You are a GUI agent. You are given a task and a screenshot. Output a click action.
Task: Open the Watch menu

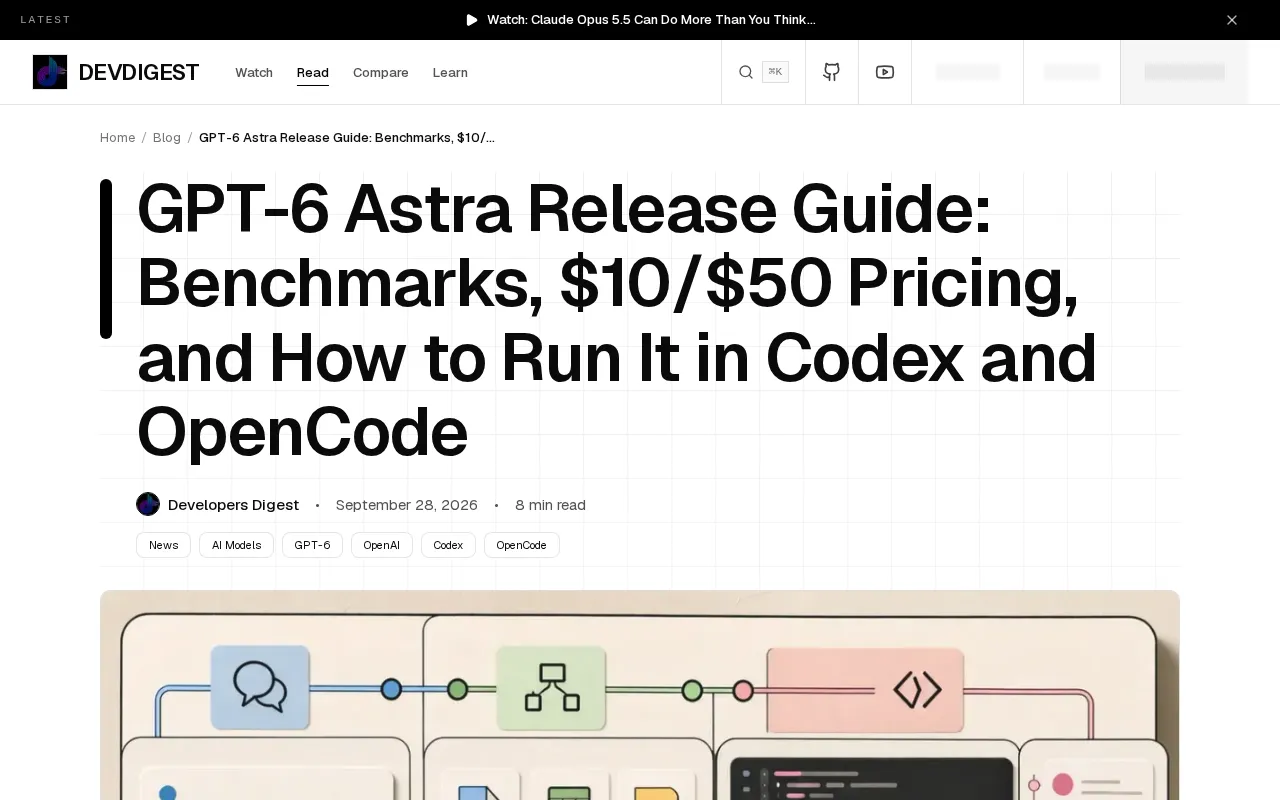[254, 72]
